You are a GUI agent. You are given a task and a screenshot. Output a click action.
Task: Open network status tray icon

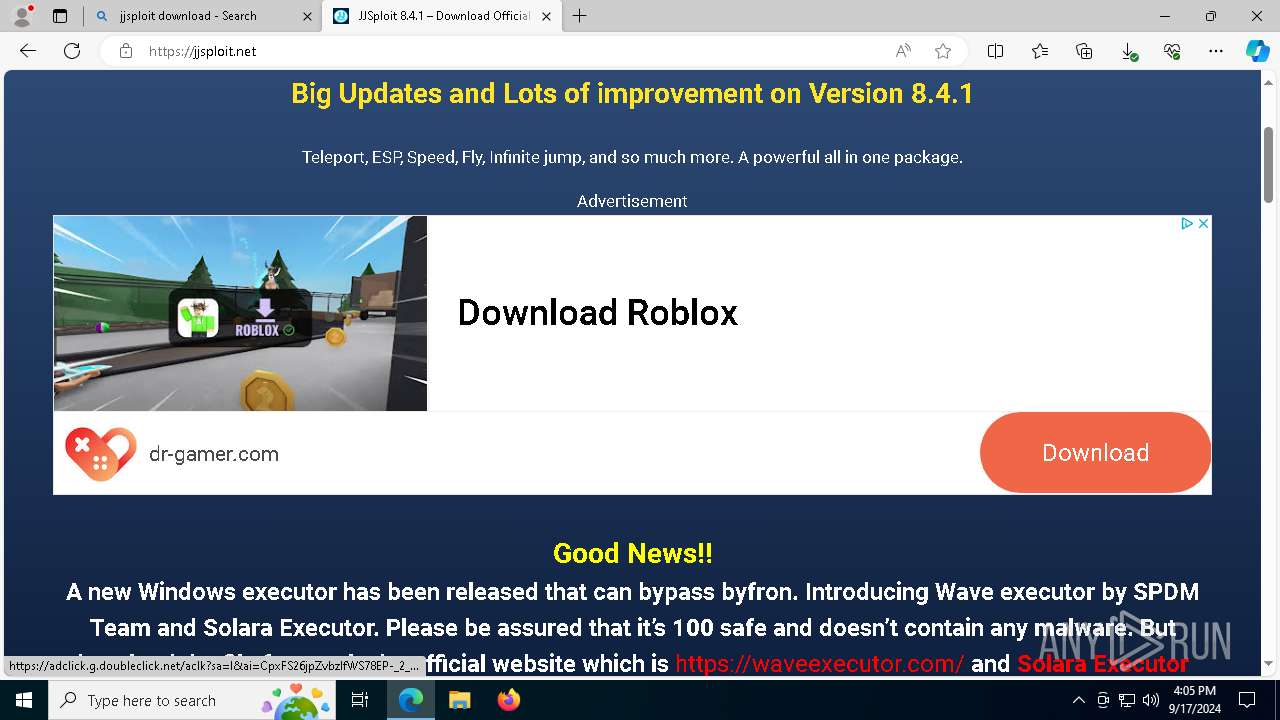[x=1127, y=700]
